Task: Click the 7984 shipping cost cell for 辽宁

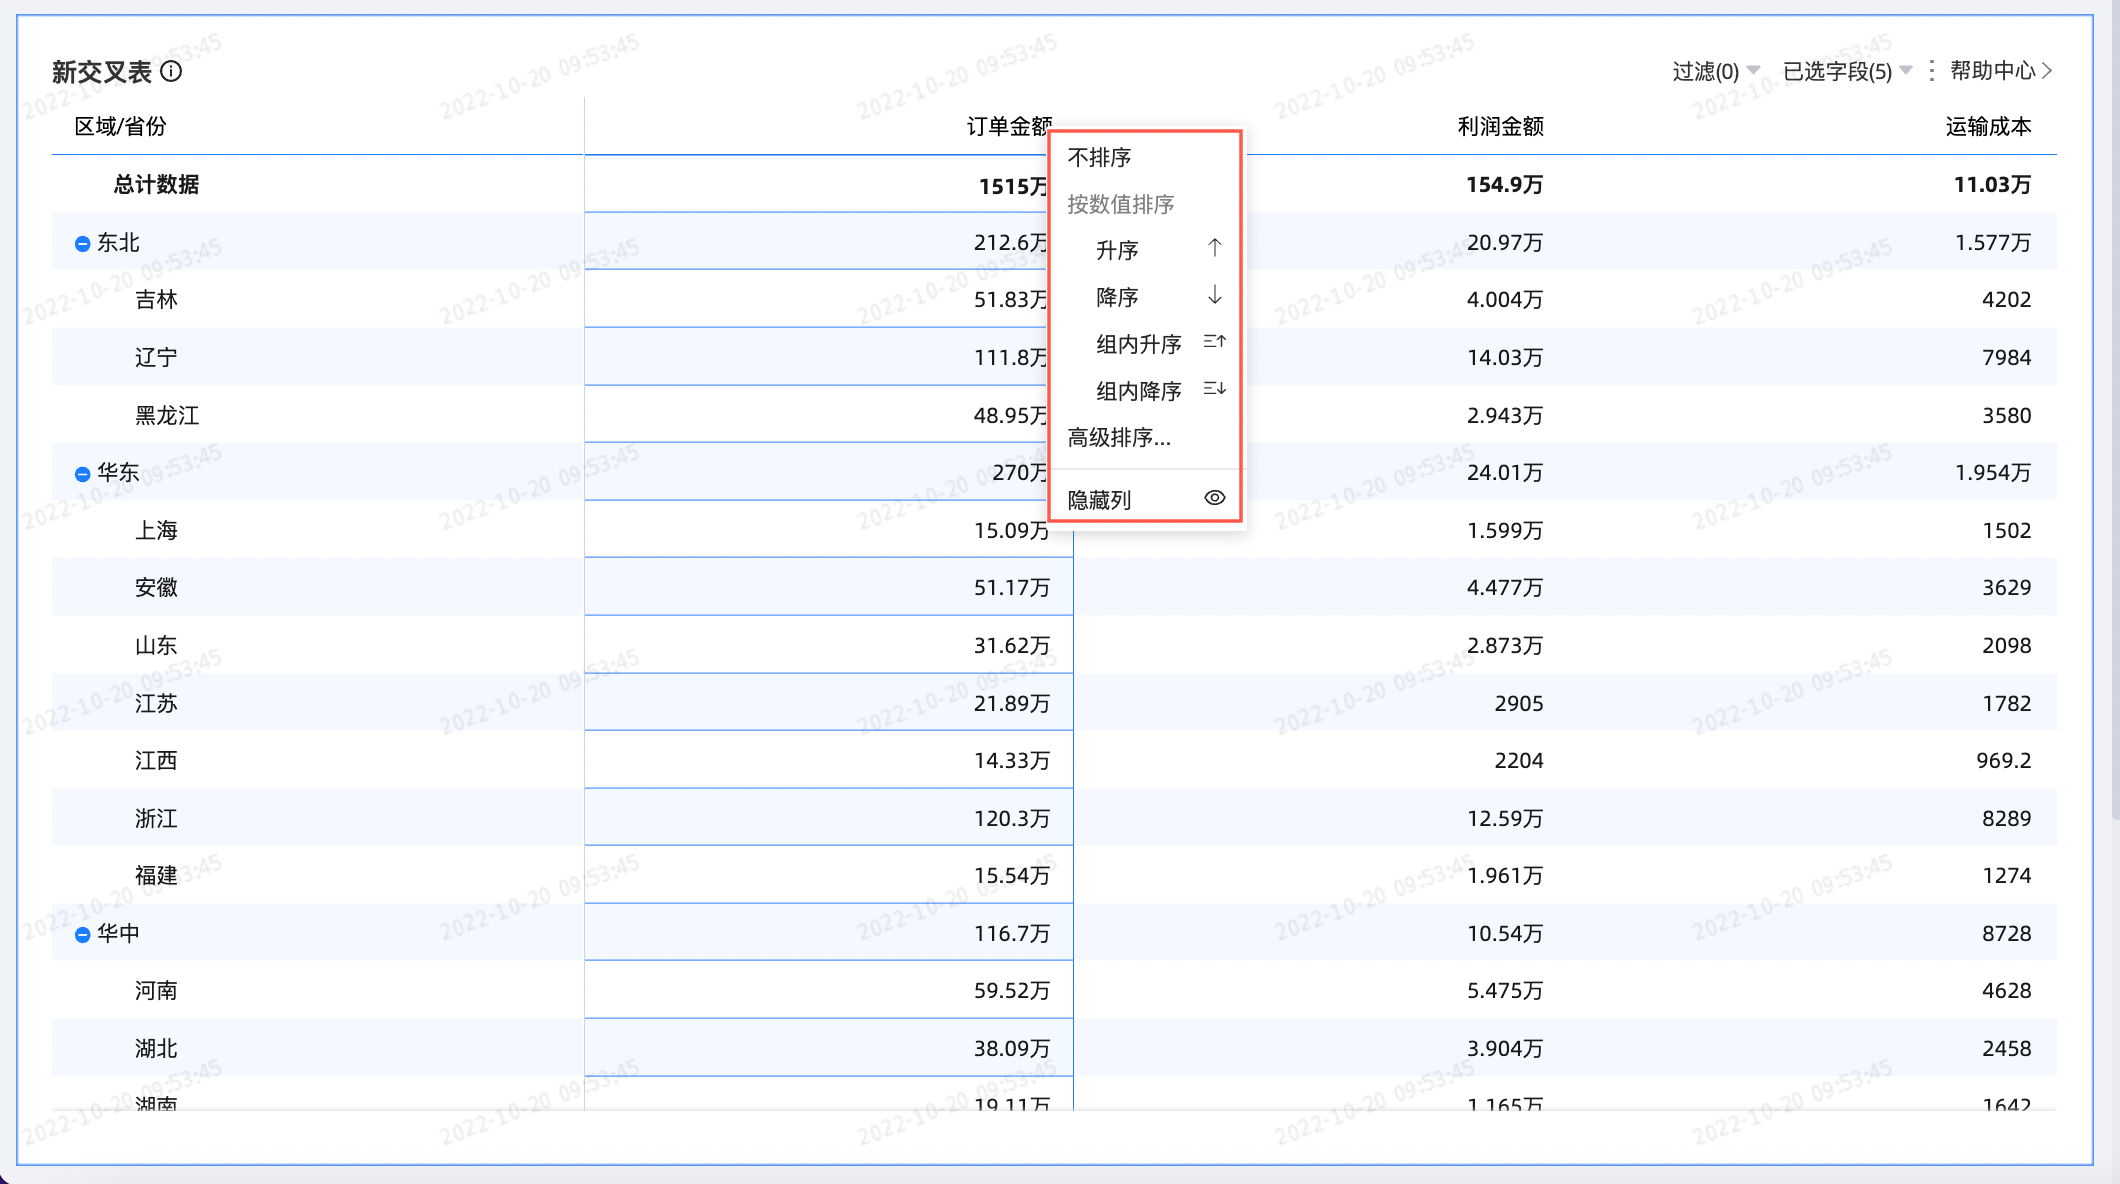Action: coord(2006,357)
